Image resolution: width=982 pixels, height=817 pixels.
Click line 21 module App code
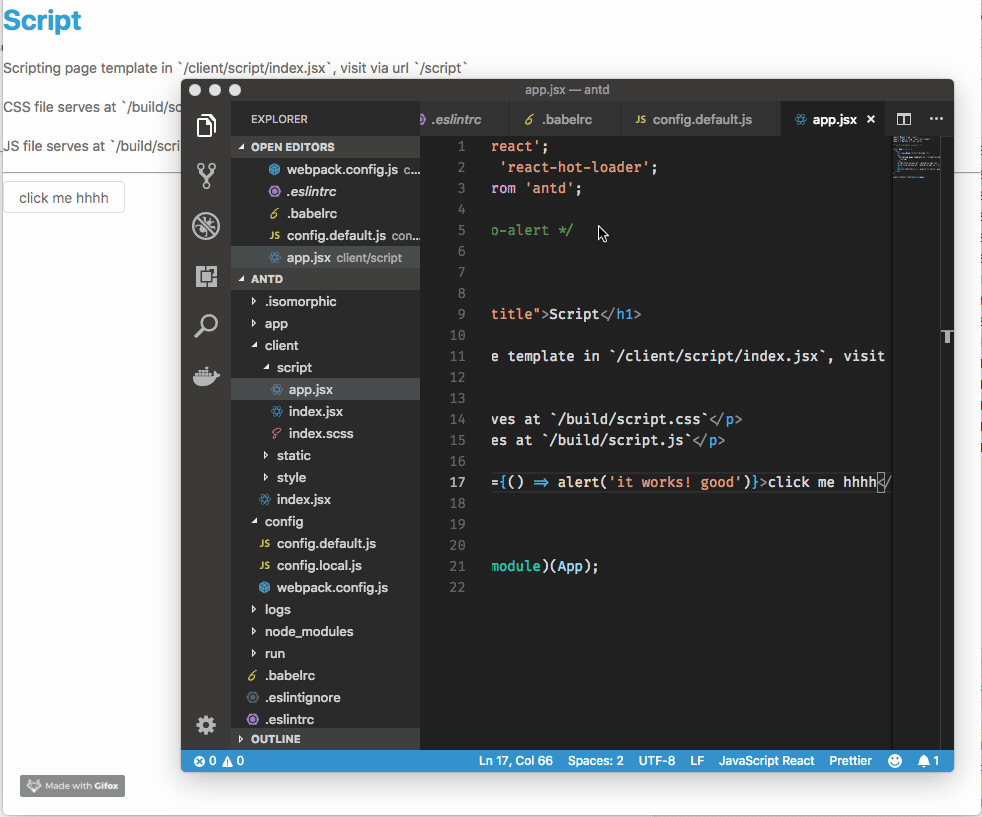pyautogui.click(x=544, y=566)
